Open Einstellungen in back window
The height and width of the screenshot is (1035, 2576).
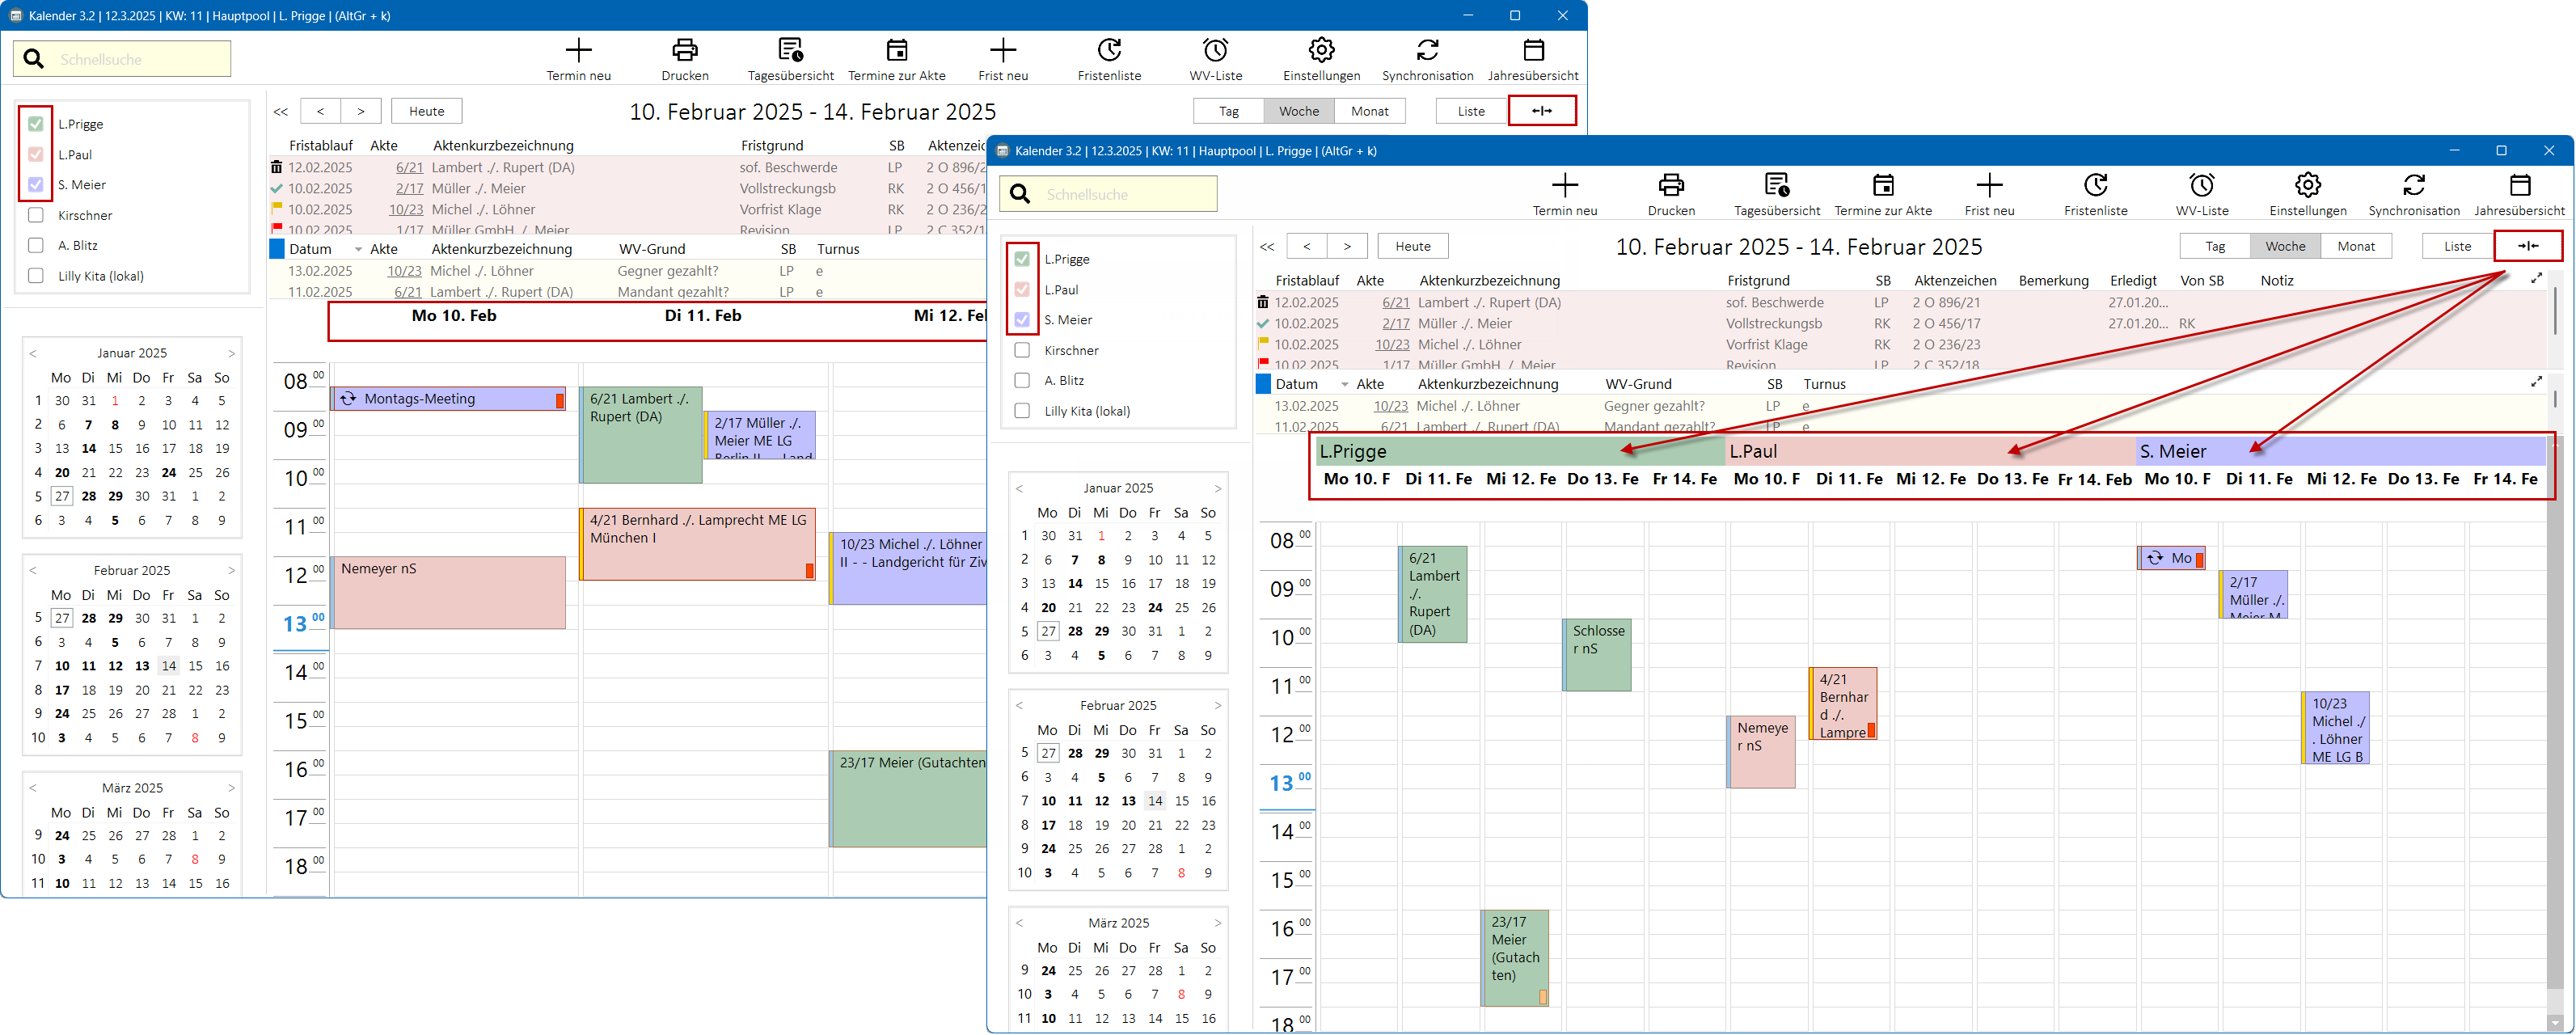pos(1322,50)
